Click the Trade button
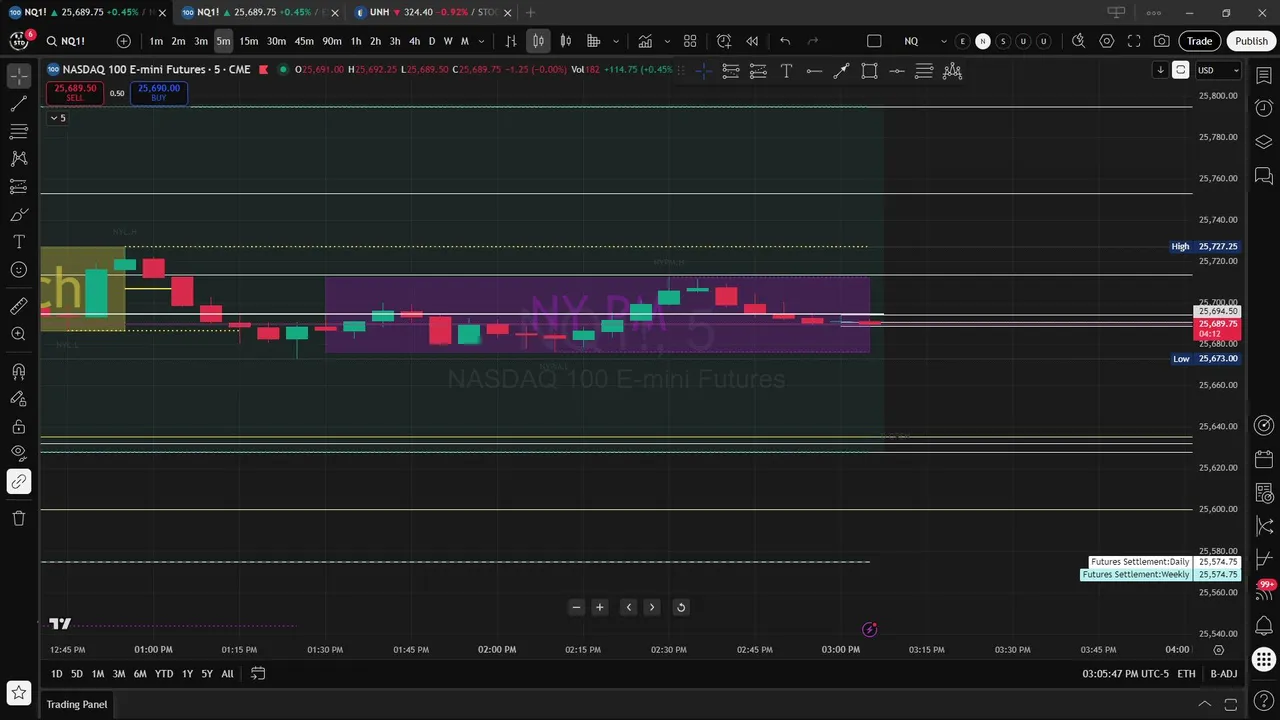The height and width of the screenshot is (720, 1280). click(1200, 41)
